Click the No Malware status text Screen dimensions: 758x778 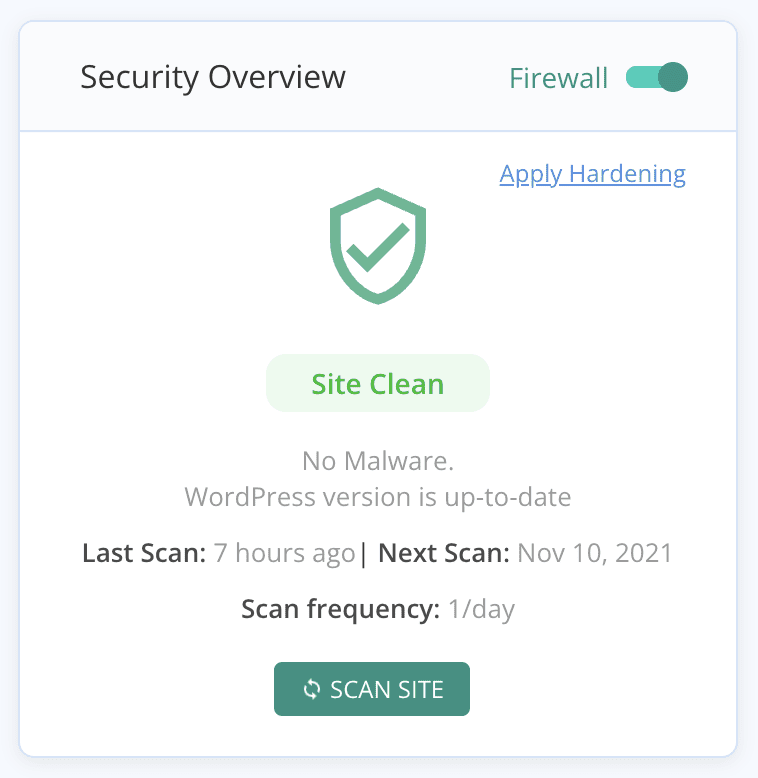378,461
